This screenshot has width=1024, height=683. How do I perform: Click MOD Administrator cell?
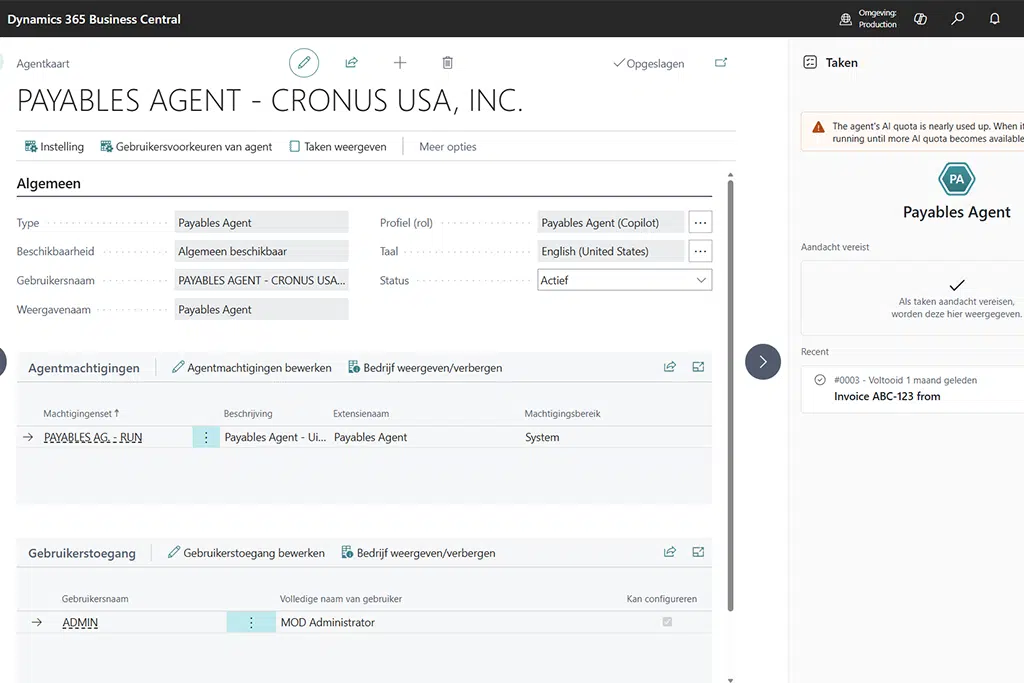coord(328,623)
